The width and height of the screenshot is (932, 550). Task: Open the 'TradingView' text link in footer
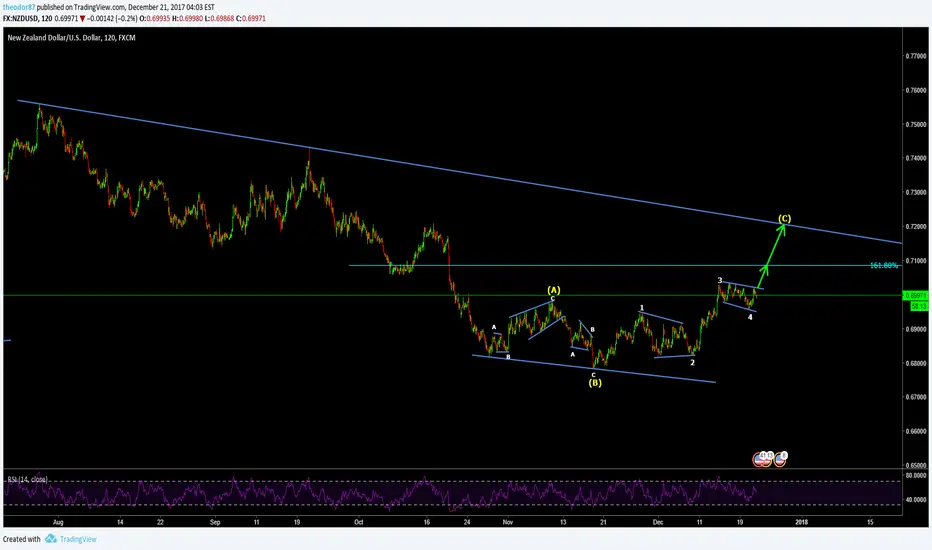coord(78,539)
